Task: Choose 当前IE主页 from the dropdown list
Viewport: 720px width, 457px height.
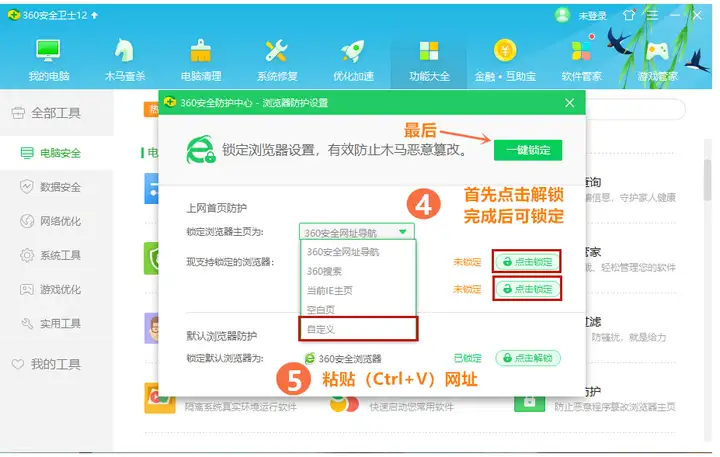Action: (358, 290)
